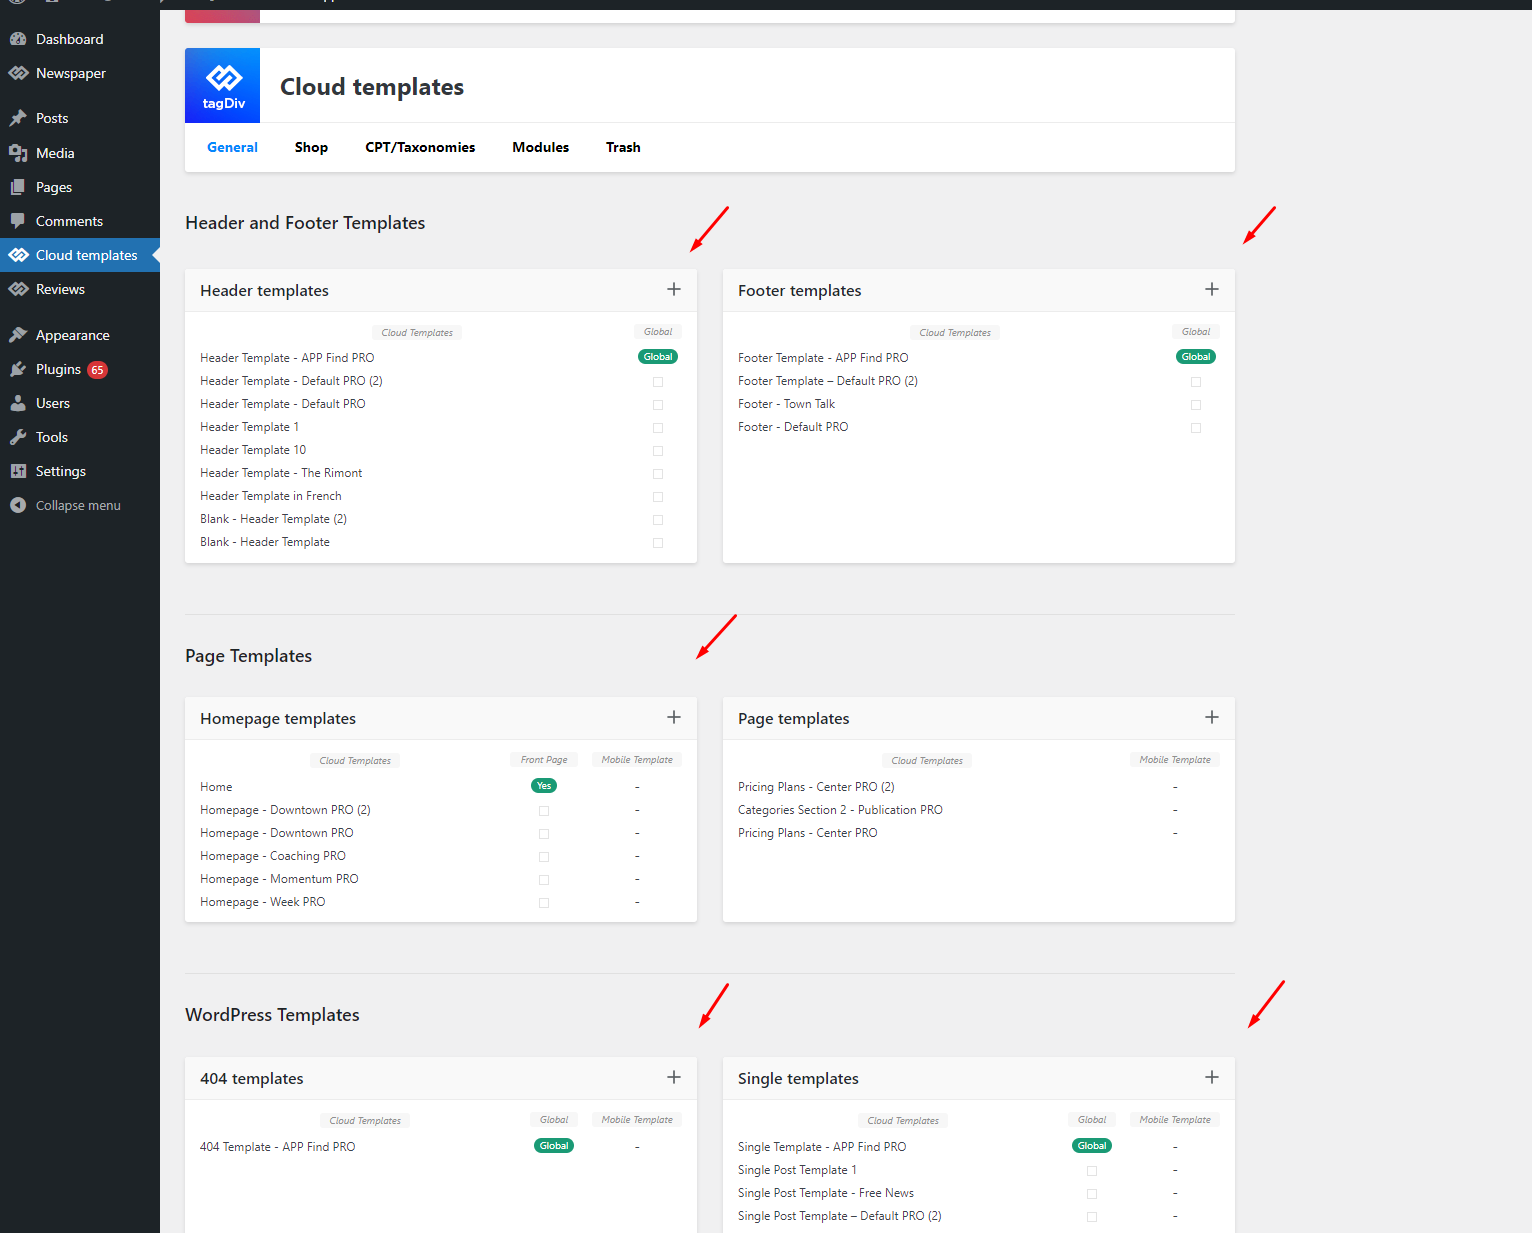Open Pricing Plans - Center PRO (2)

tap(816, 787)
